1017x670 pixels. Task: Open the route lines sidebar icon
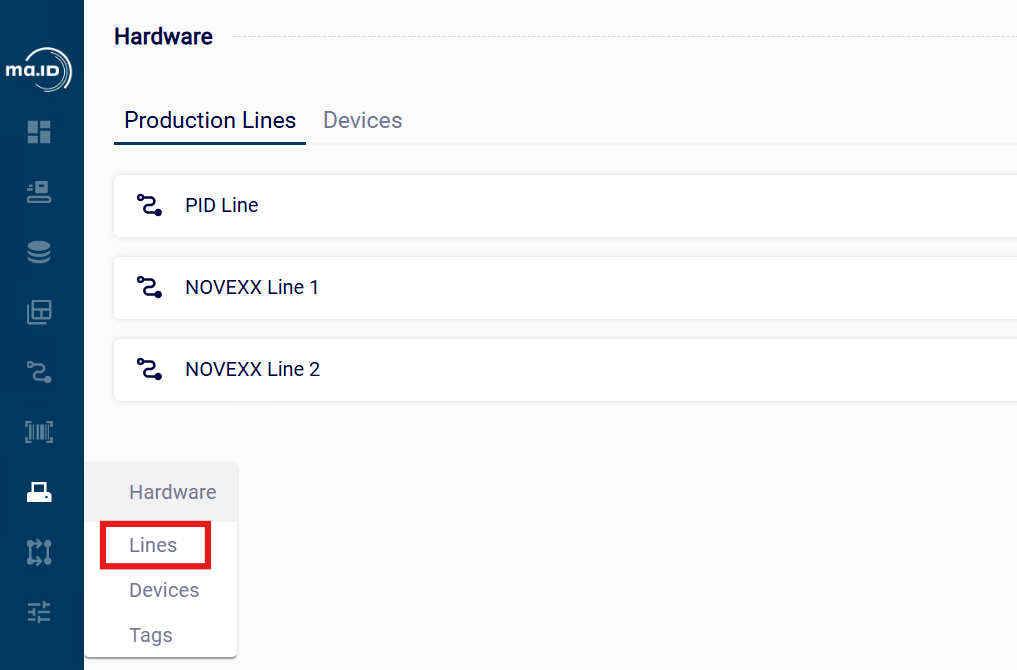click(39, 372)
